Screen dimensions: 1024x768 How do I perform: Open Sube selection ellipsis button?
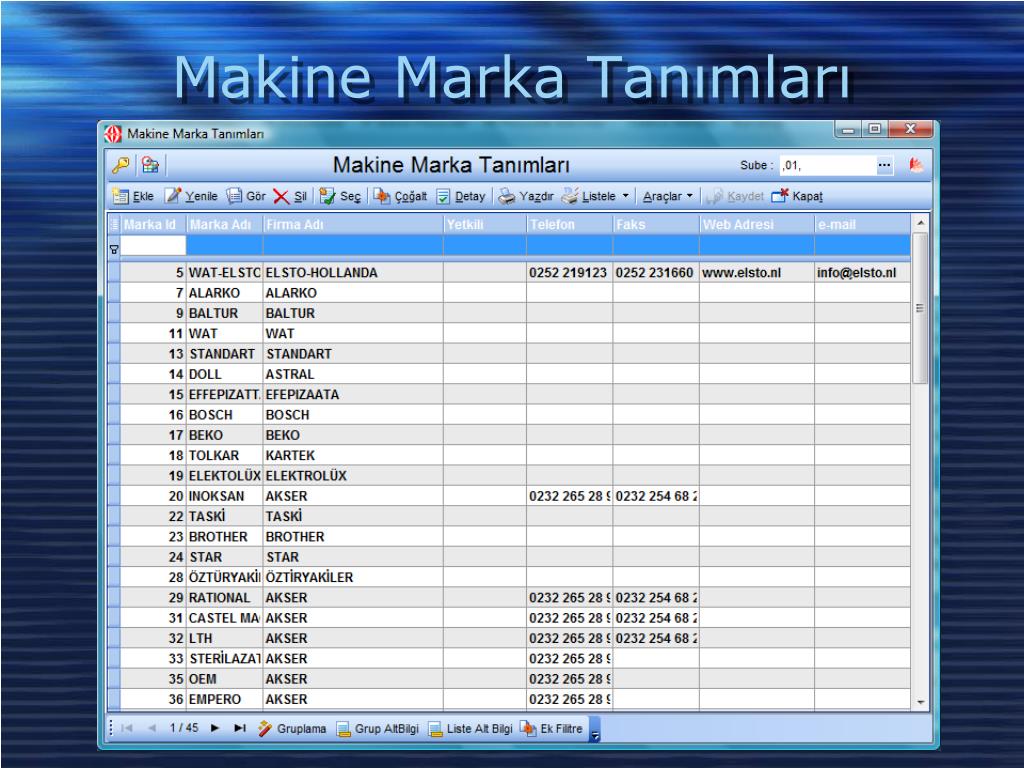tap(884, 165)
